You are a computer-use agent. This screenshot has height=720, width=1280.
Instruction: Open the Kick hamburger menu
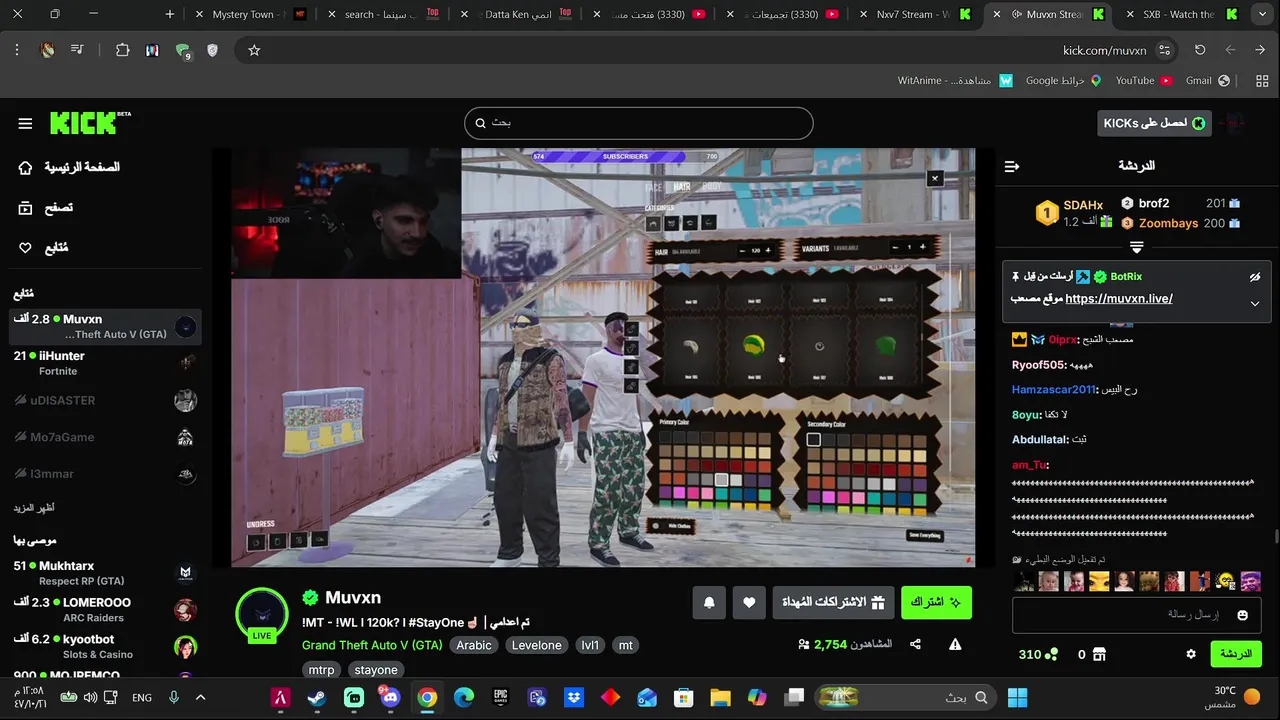[x=25, y=123]
